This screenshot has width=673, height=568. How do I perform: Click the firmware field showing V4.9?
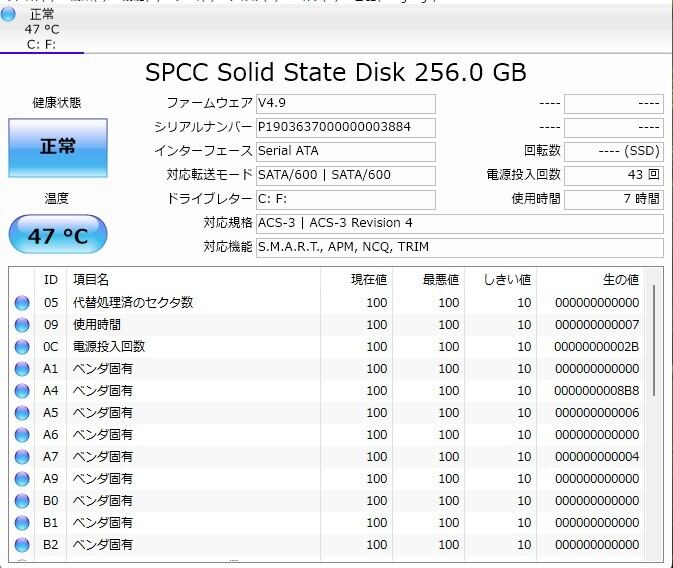point(345,104)
